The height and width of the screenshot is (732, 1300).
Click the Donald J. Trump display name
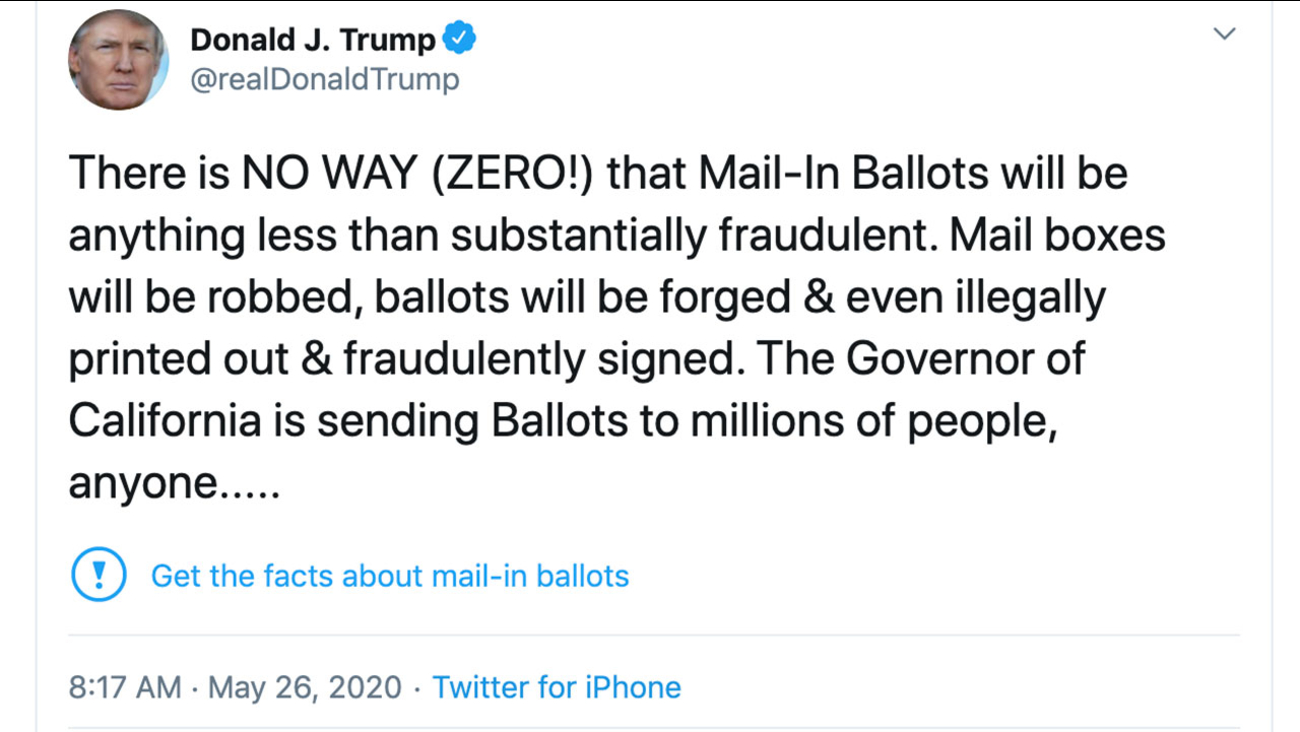(312, 40)
